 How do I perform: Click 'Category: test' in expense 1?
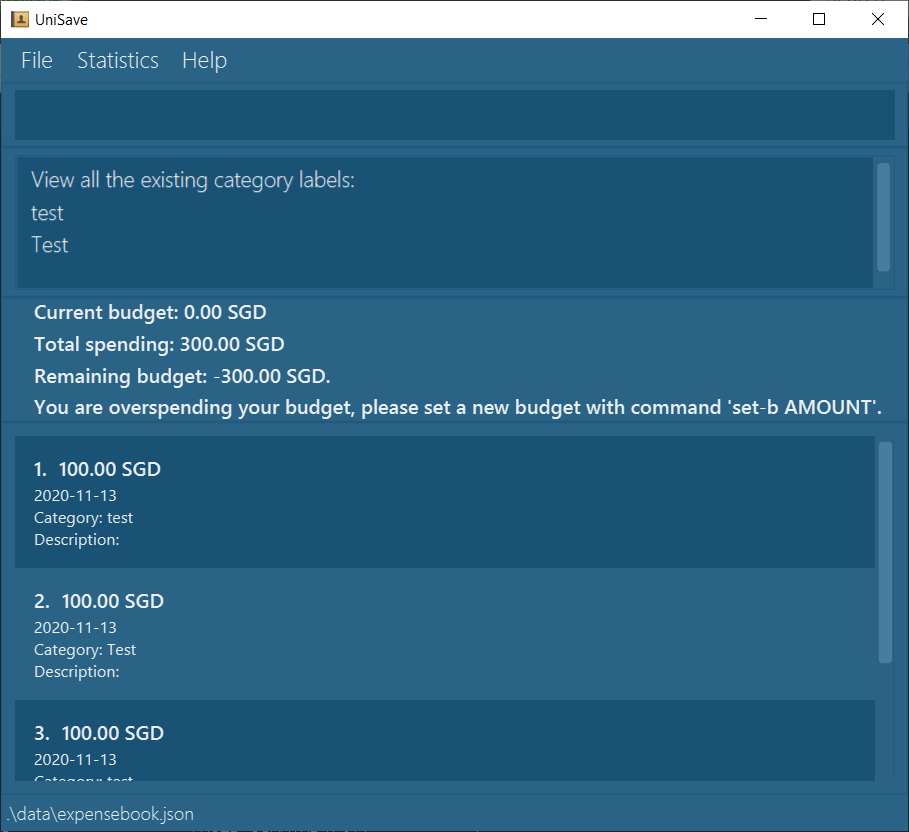click(83, 518)
